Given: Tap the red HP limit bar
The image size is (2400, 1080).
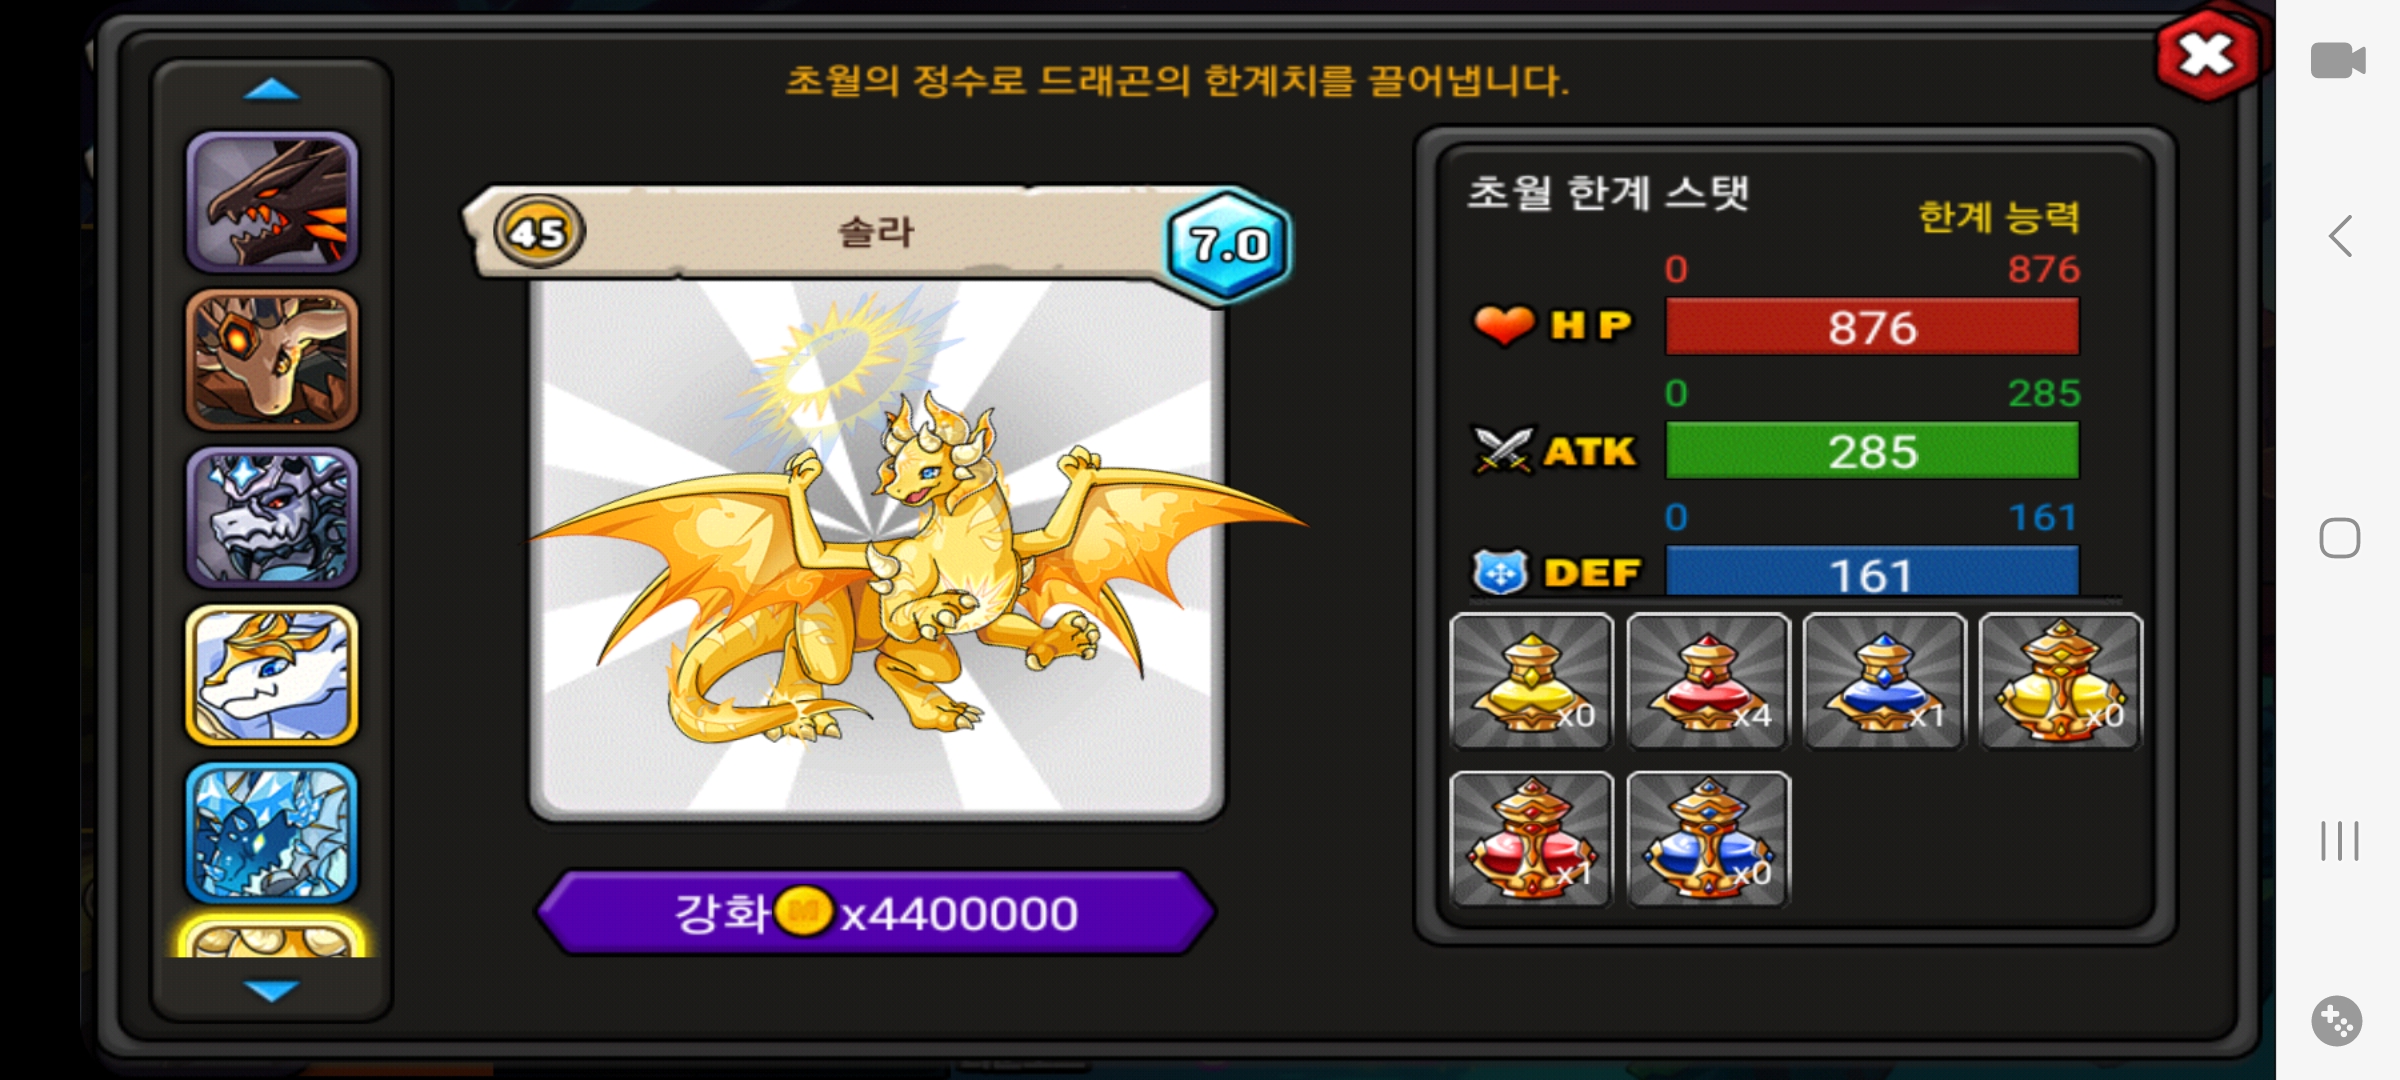Looking at the screenshot, I should pyautogui.click(x=1872, y=327).
